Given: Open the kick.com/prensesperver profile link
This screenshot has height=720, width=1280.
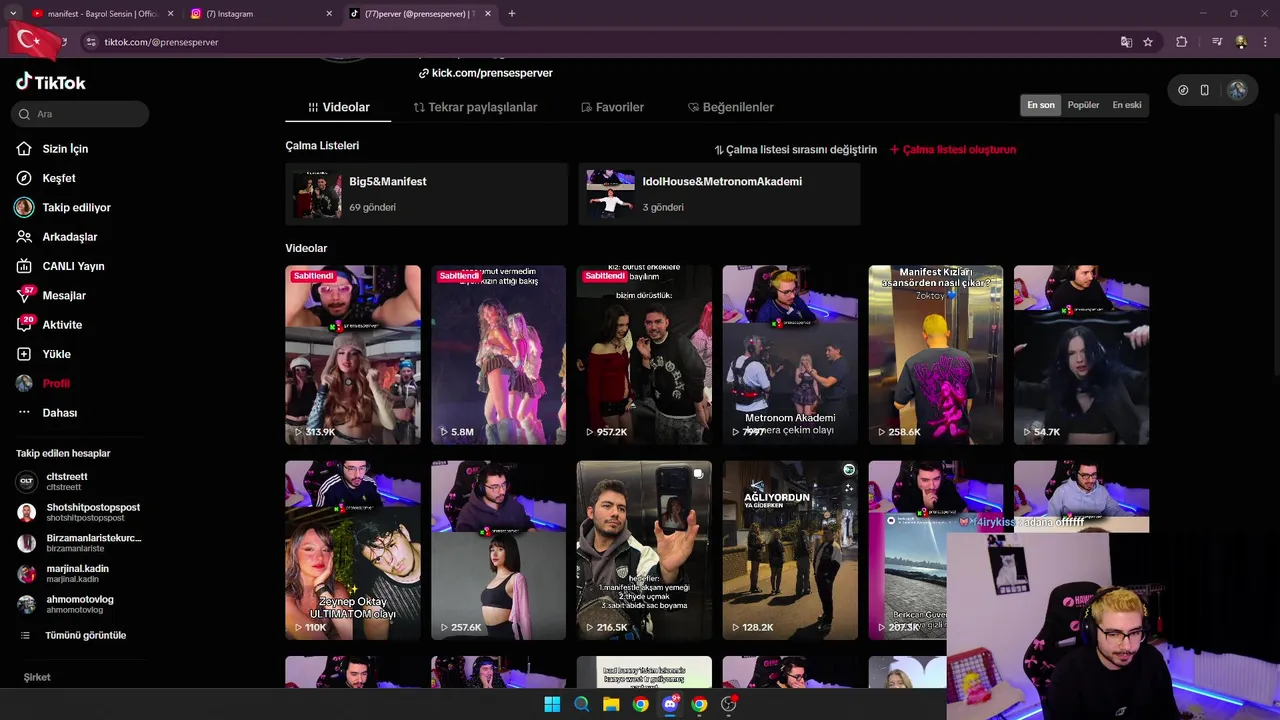Looking at the screenshot, I should coord(486,73).
